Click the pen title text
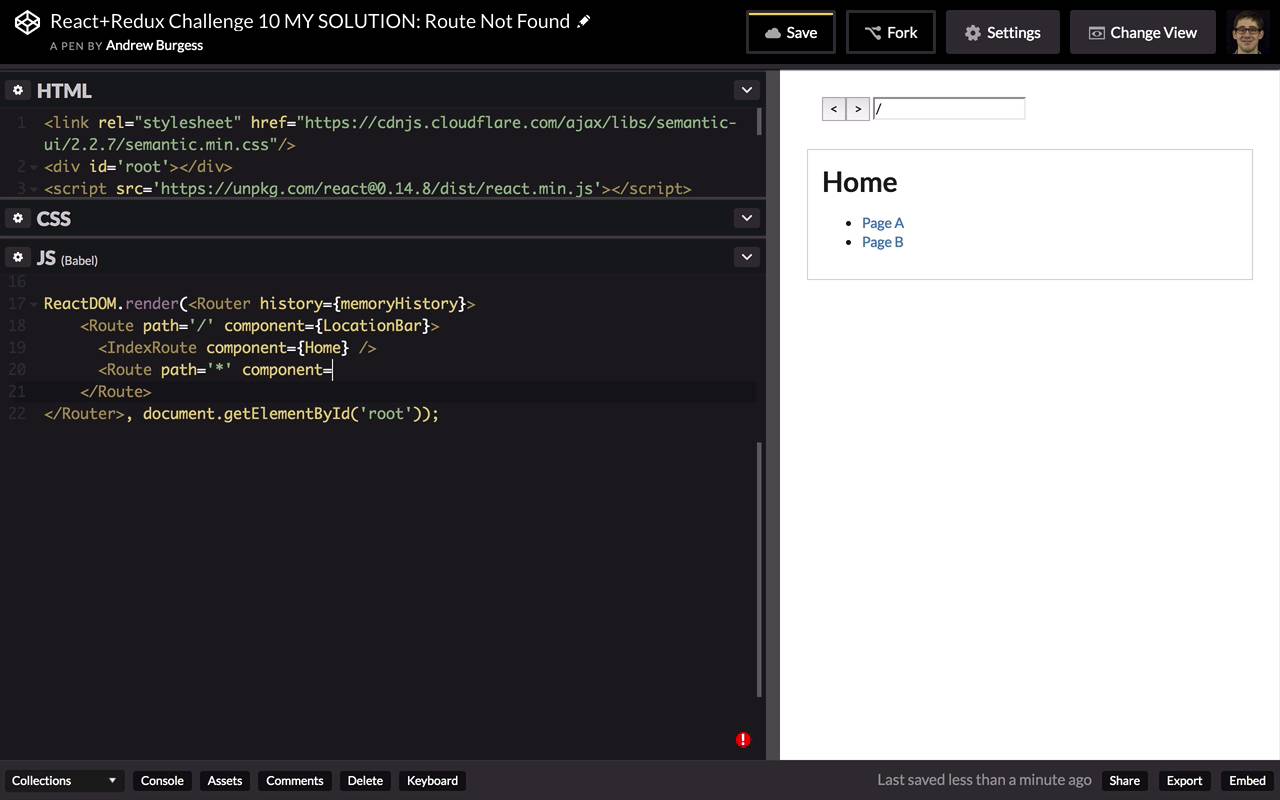The height and width of the screenshot is (800, 1280). click(310, 21)
